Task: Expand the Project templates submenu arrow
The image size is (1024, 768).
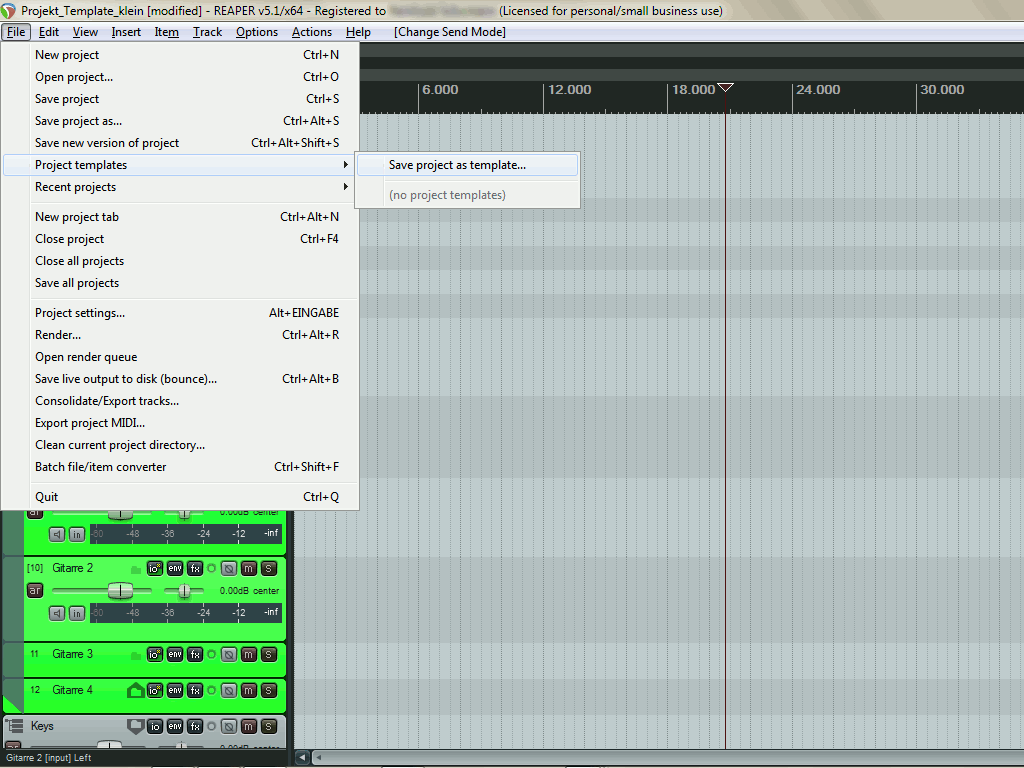Action: point(345,165)
